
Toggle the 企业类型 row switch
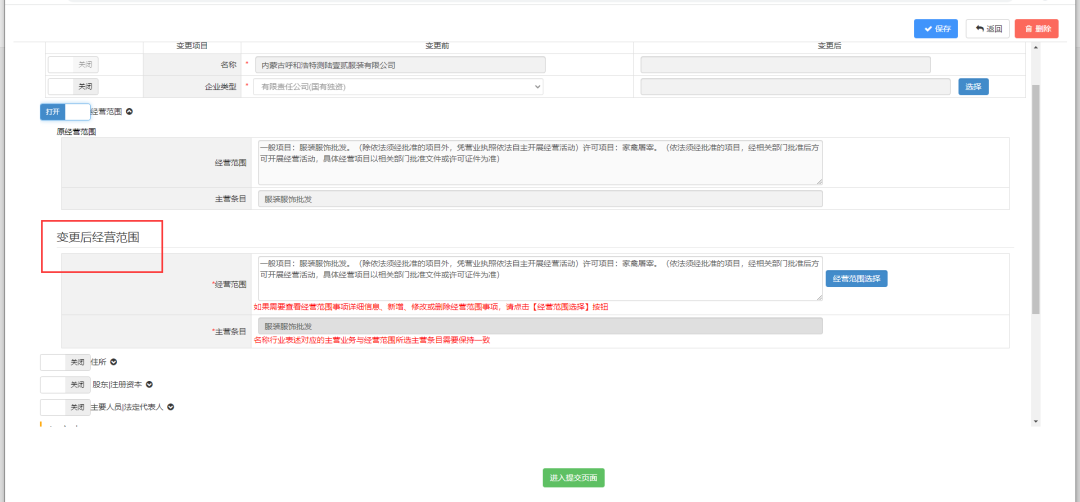(74, 87)
